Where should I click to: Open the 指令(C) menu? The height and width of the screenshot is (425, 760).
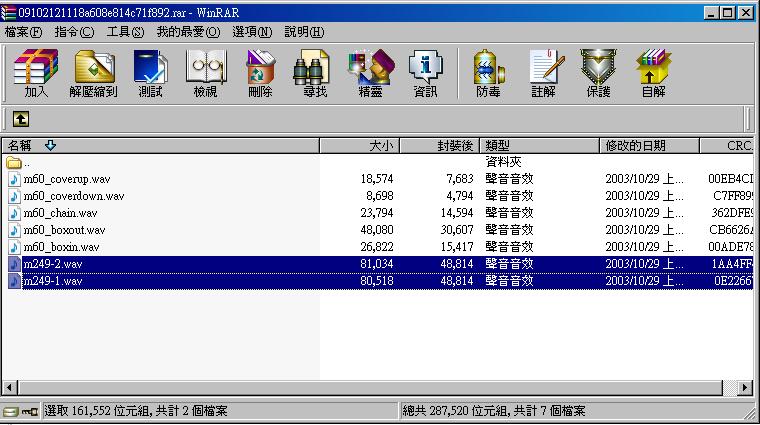point(74,32)
